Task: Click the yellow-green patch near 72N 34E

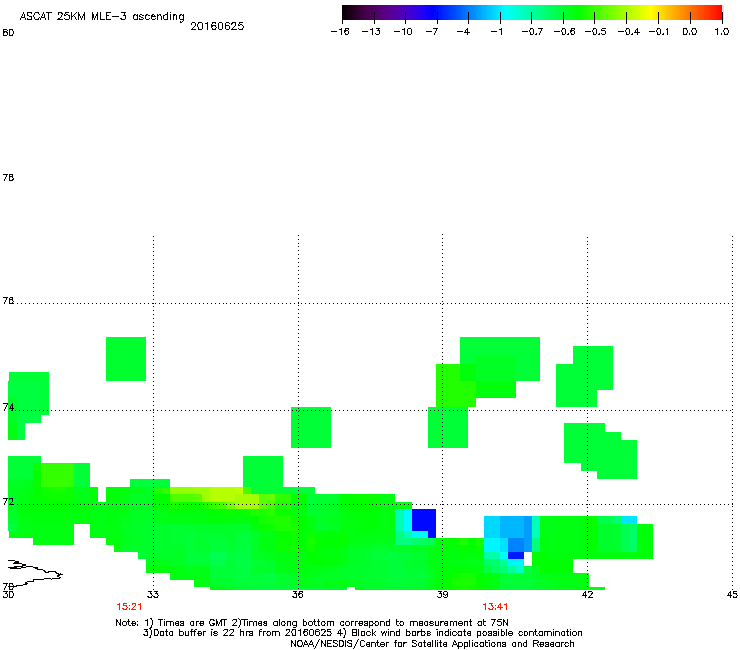Action: click(x=227, y=495)
